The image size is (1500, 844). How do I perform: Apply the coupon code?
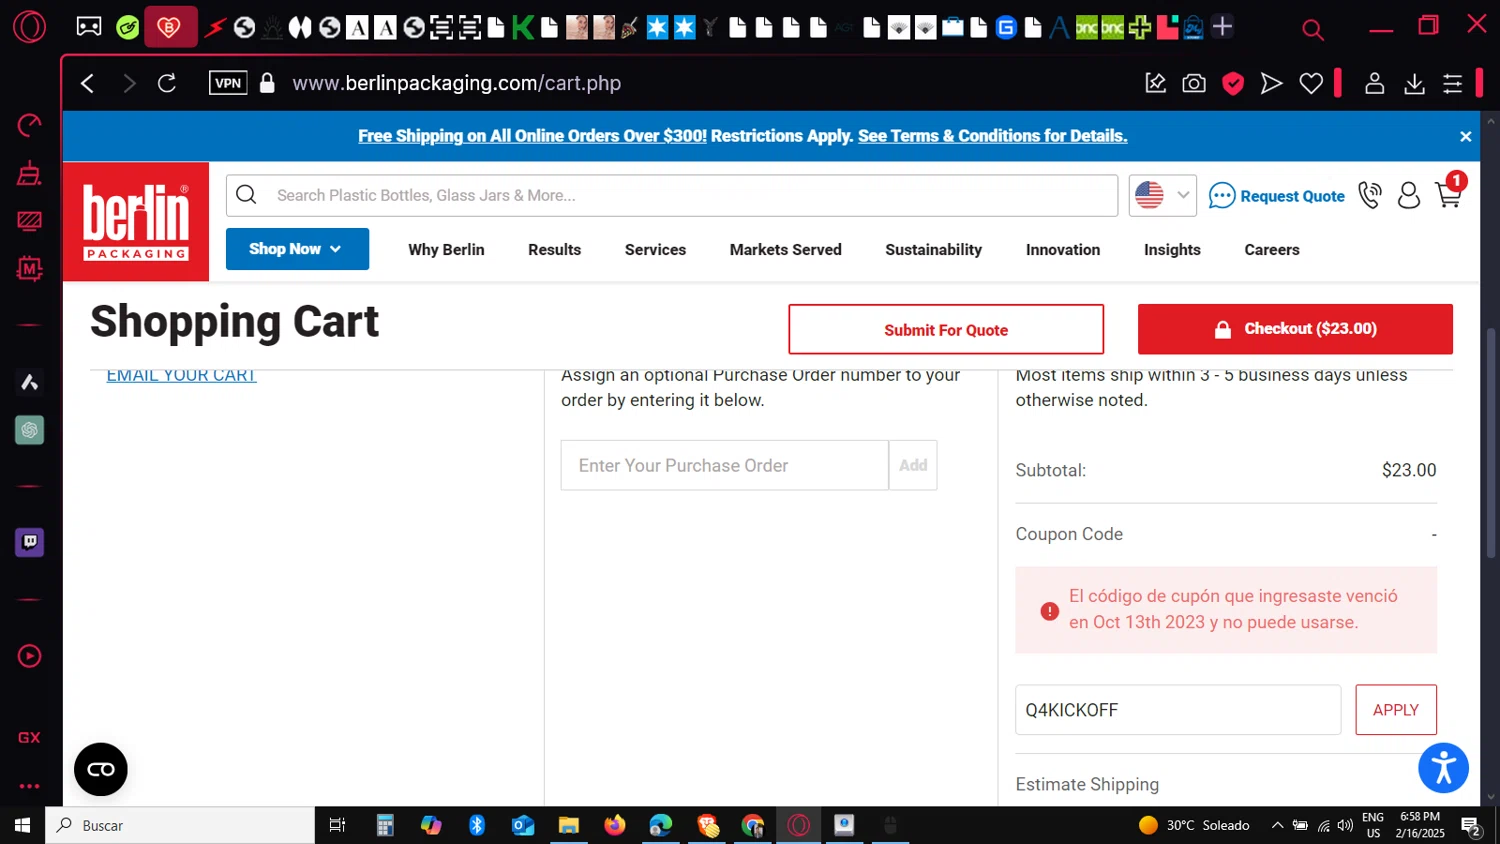(1396, 710)
